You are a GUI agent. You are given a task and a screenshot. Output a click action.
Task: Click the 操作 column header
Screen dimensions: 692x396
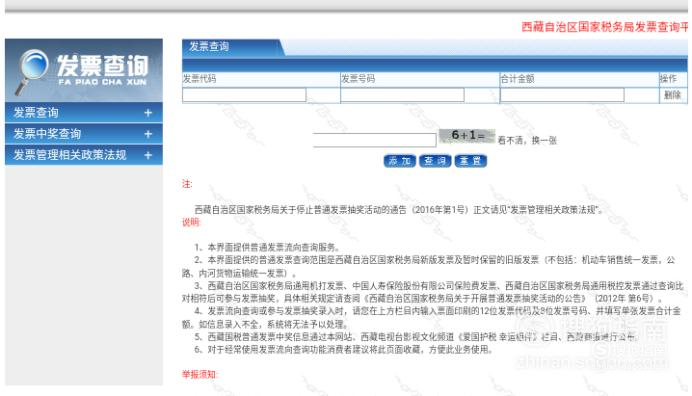[668, 79]
